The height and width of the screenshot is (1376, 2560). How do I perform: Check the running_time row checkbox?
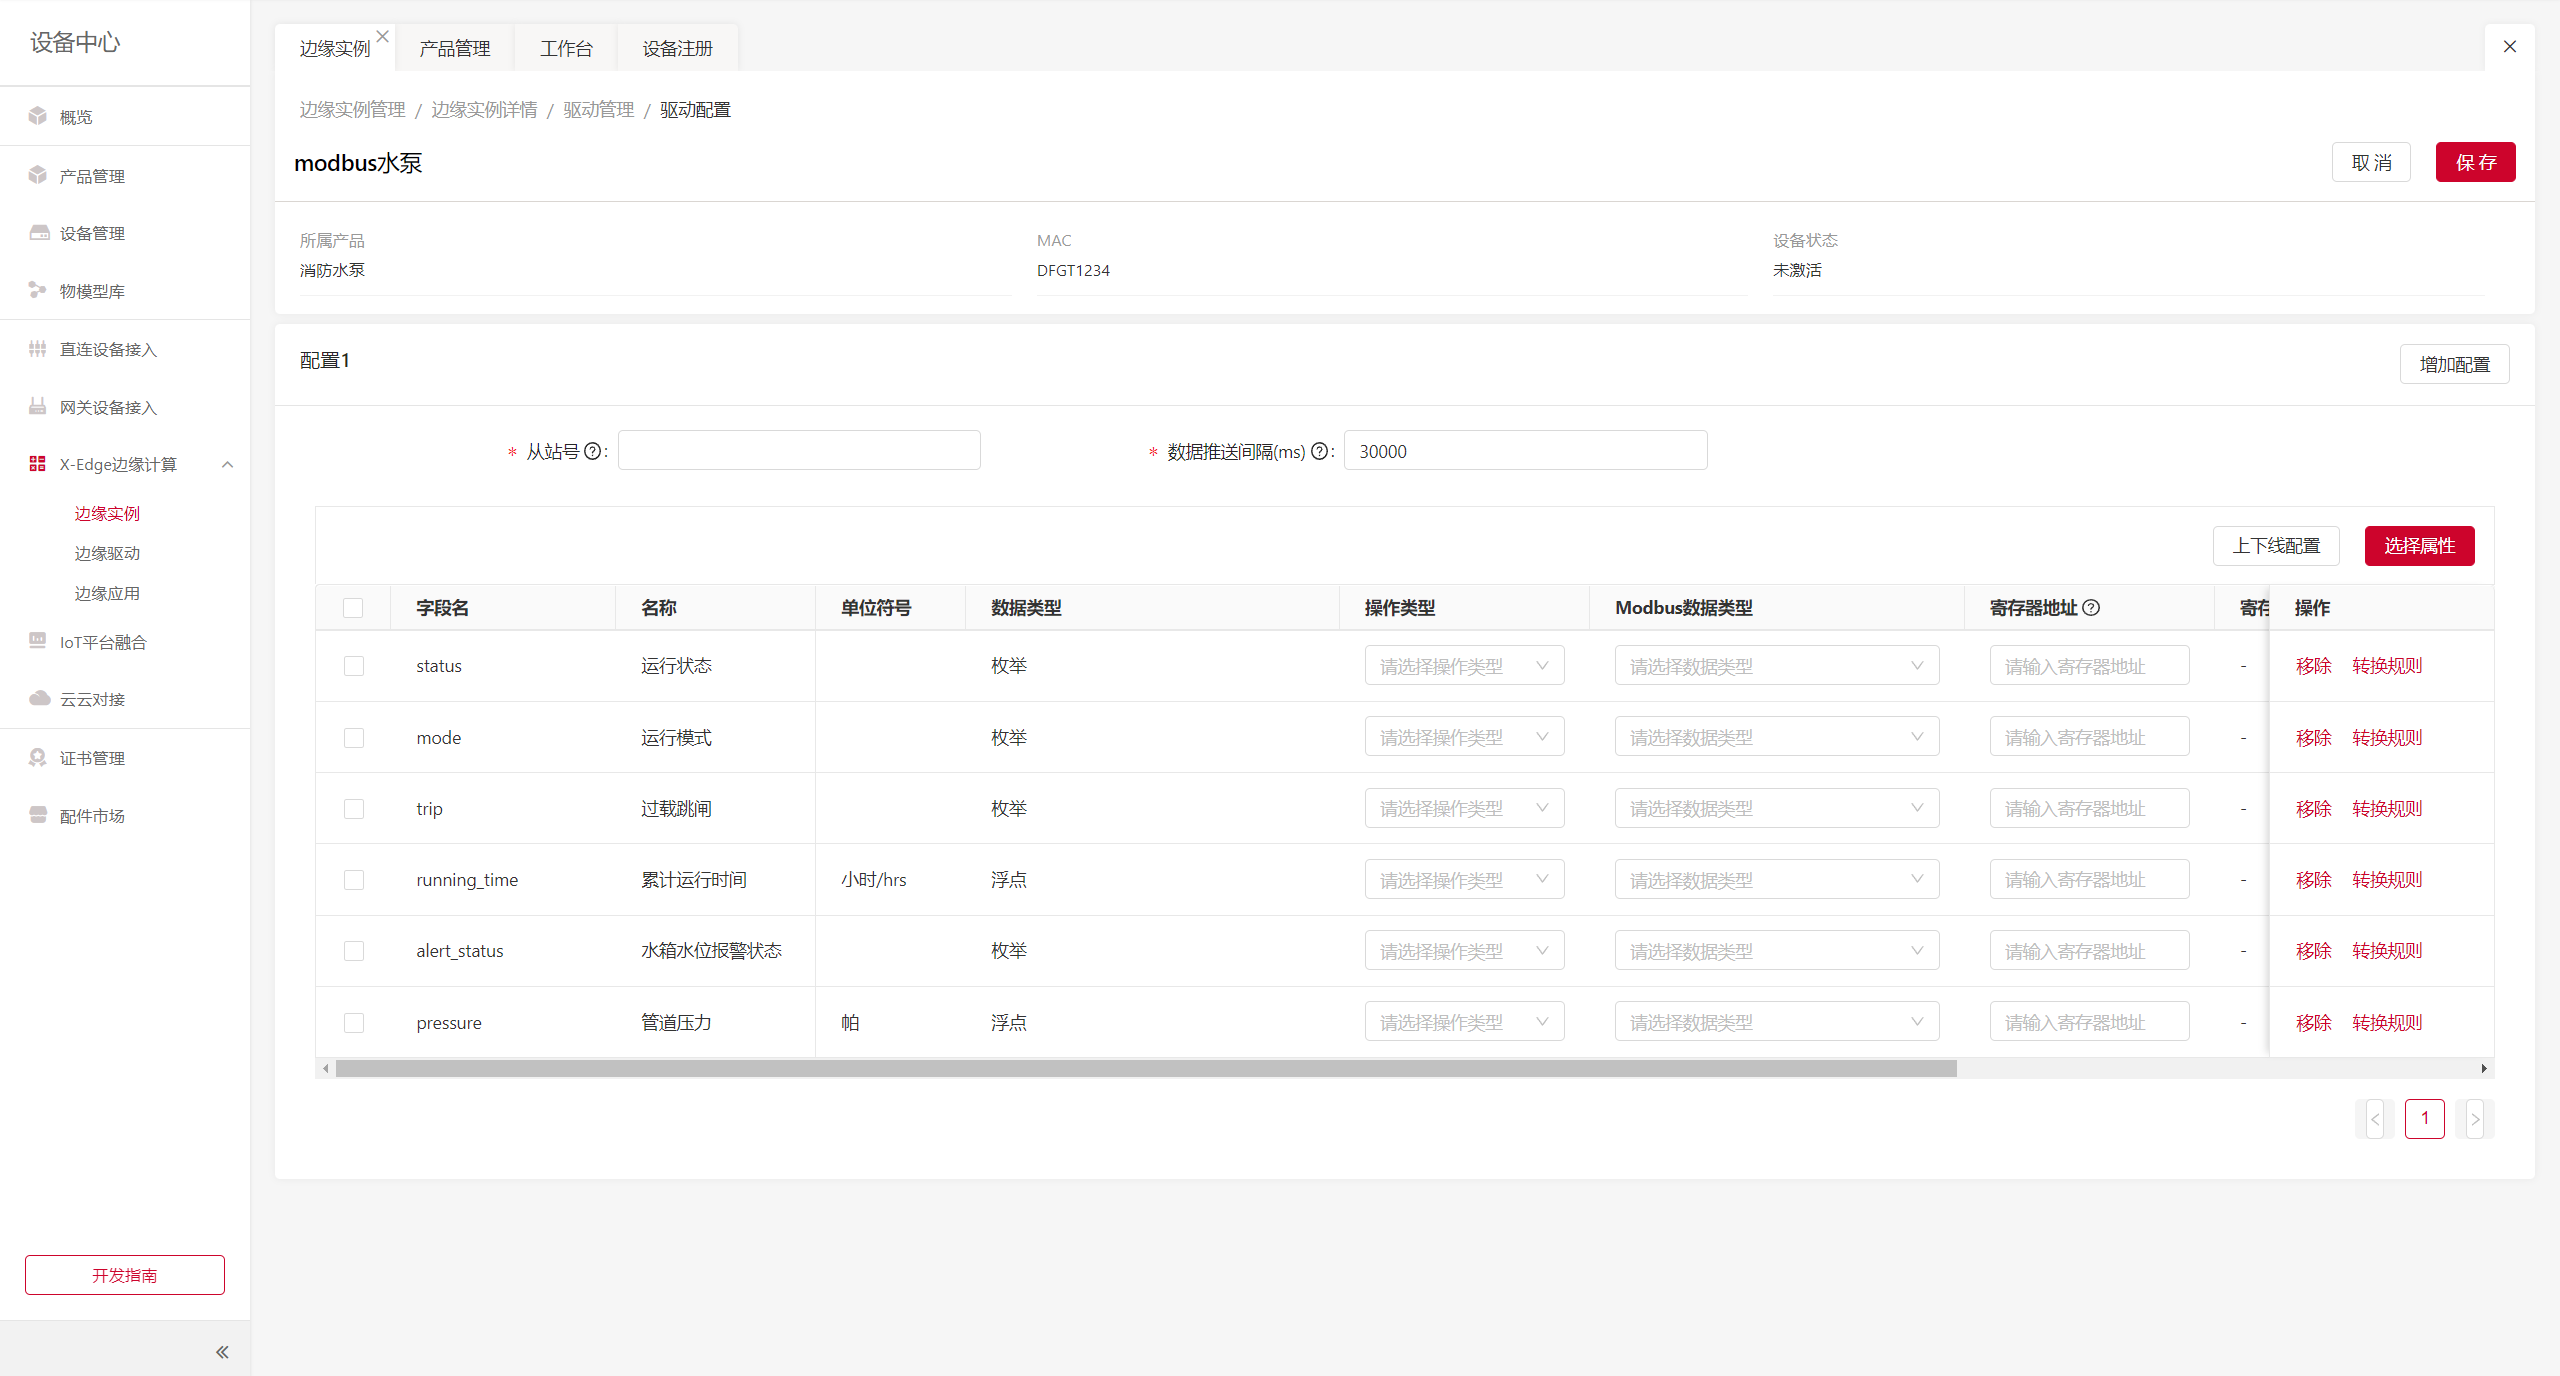[x=354, y=880]
